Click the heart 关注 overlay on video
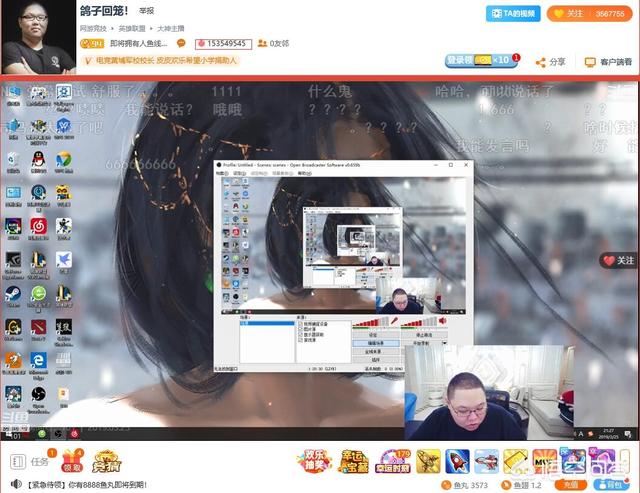Image resolution: width=640 pixels, height=493 pixels. (618, 260)
